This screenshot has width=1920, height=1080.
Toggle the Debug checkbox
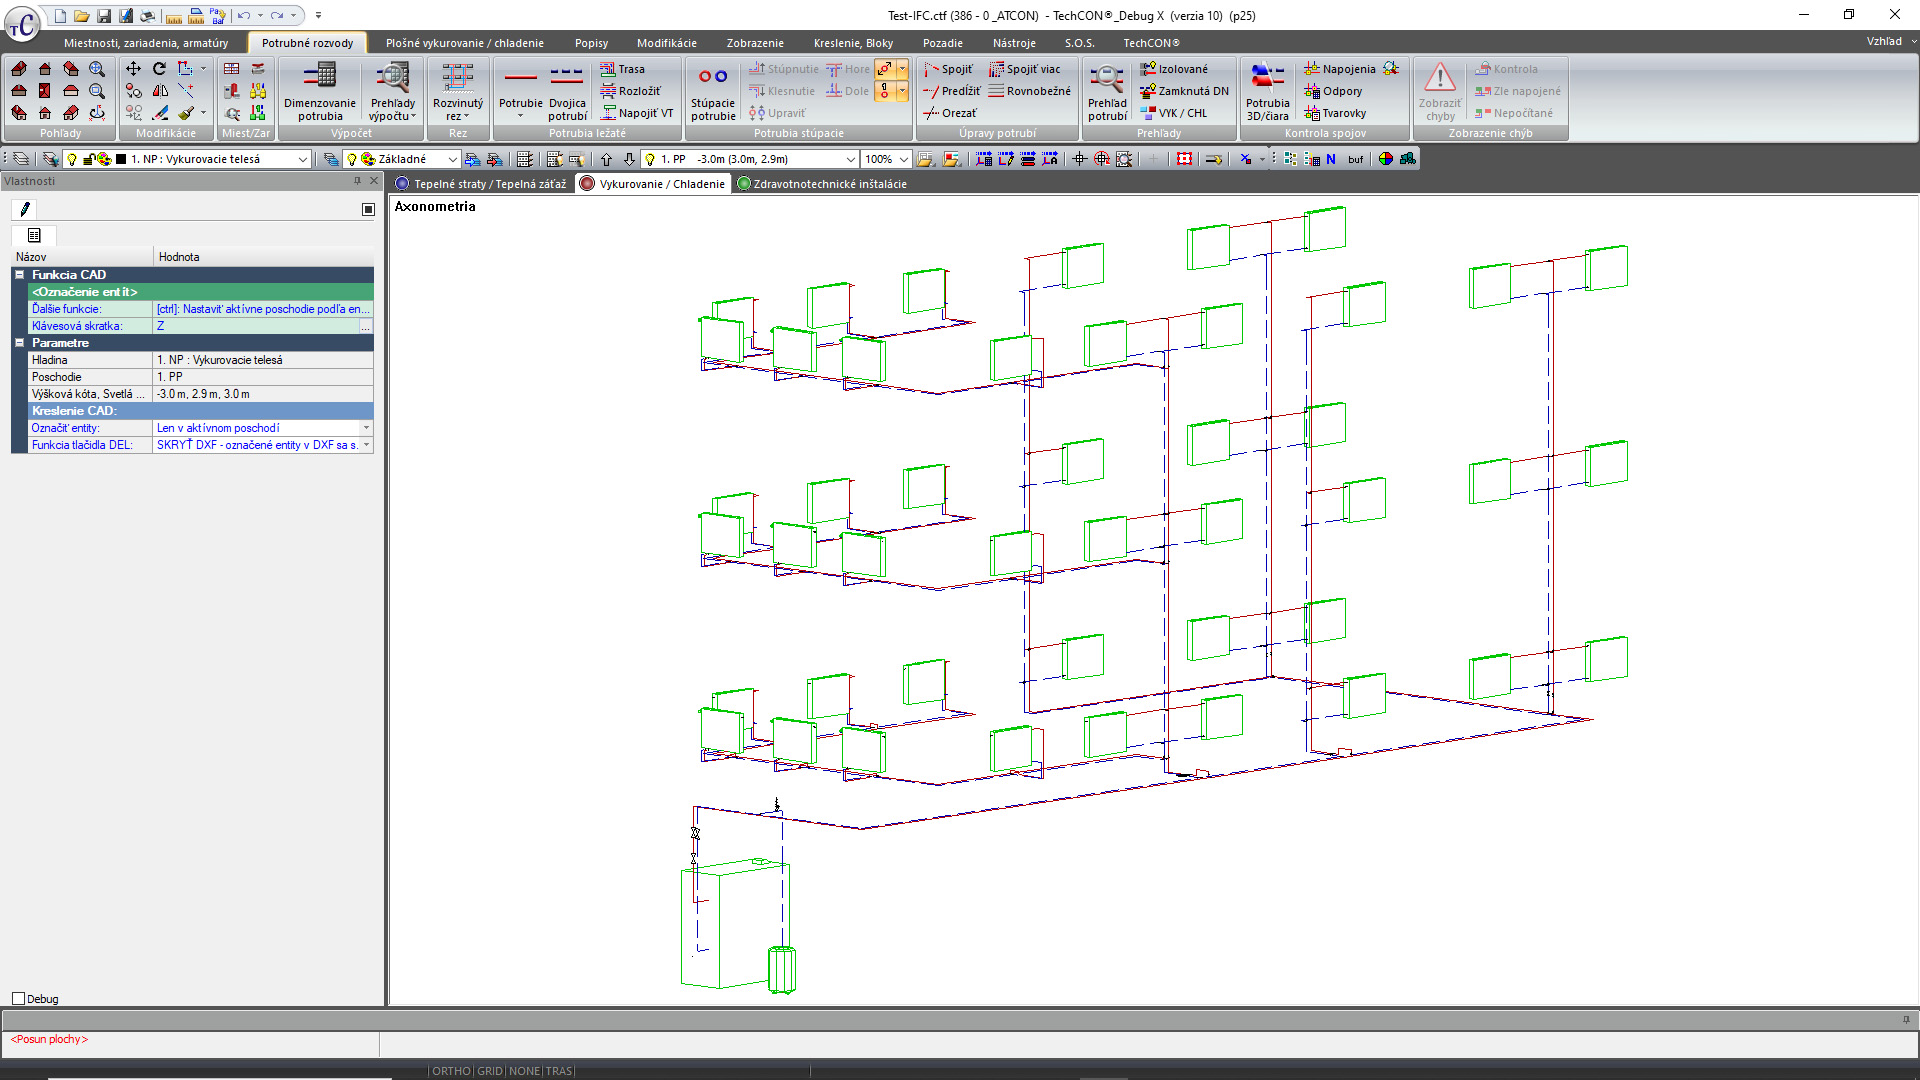(x=18, y=998)
